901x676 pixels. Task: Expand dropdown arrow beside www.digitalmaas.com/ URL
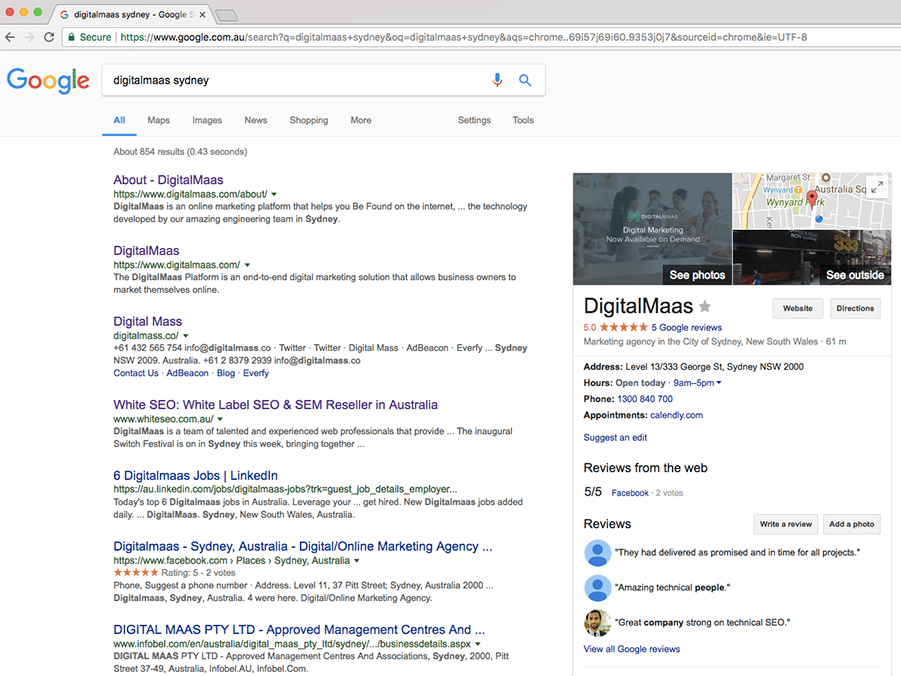tap(247, 265)
